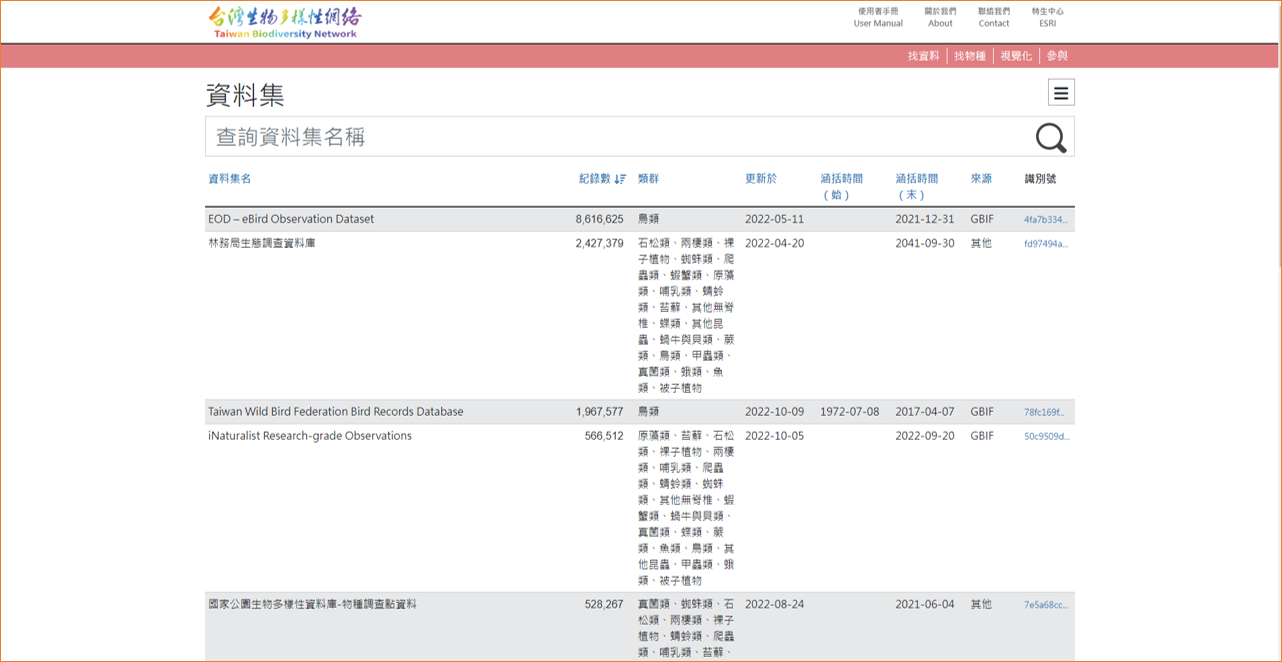1282x662 pixels.
Task: Open the 參與 menu item
Action: (x=1057, y=56)
